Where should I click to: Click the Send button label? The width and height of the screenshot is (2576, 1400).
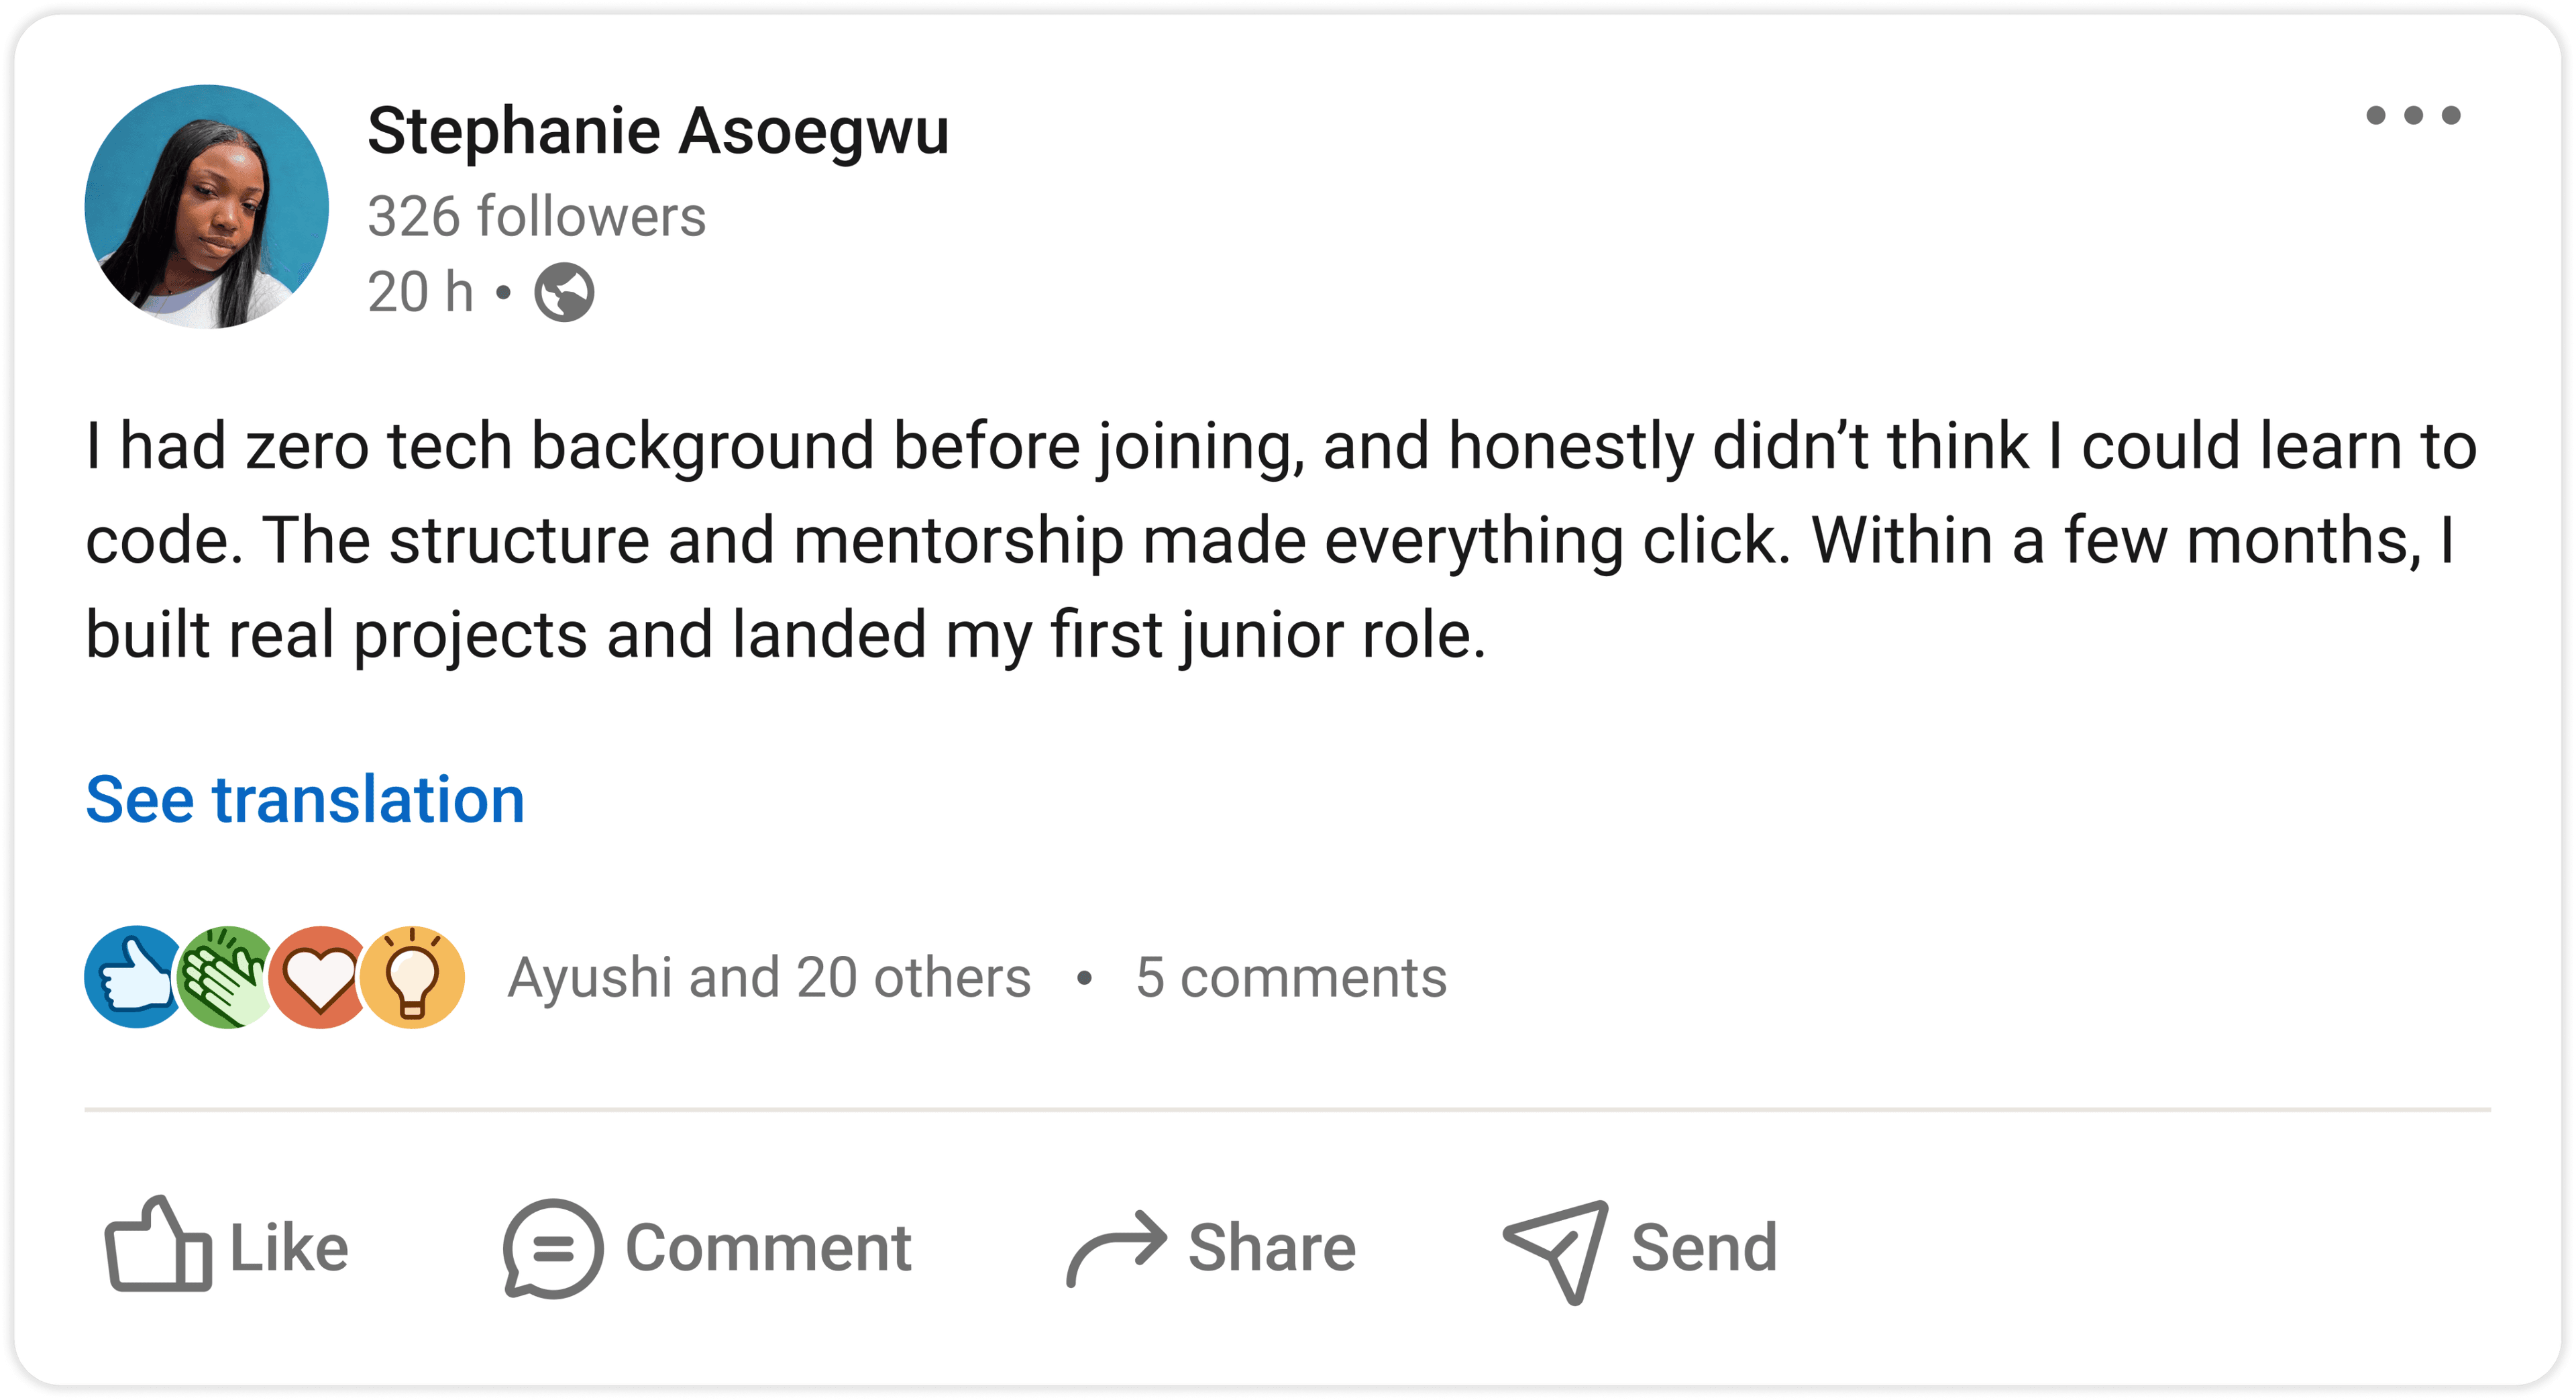click(1704, 1248)
